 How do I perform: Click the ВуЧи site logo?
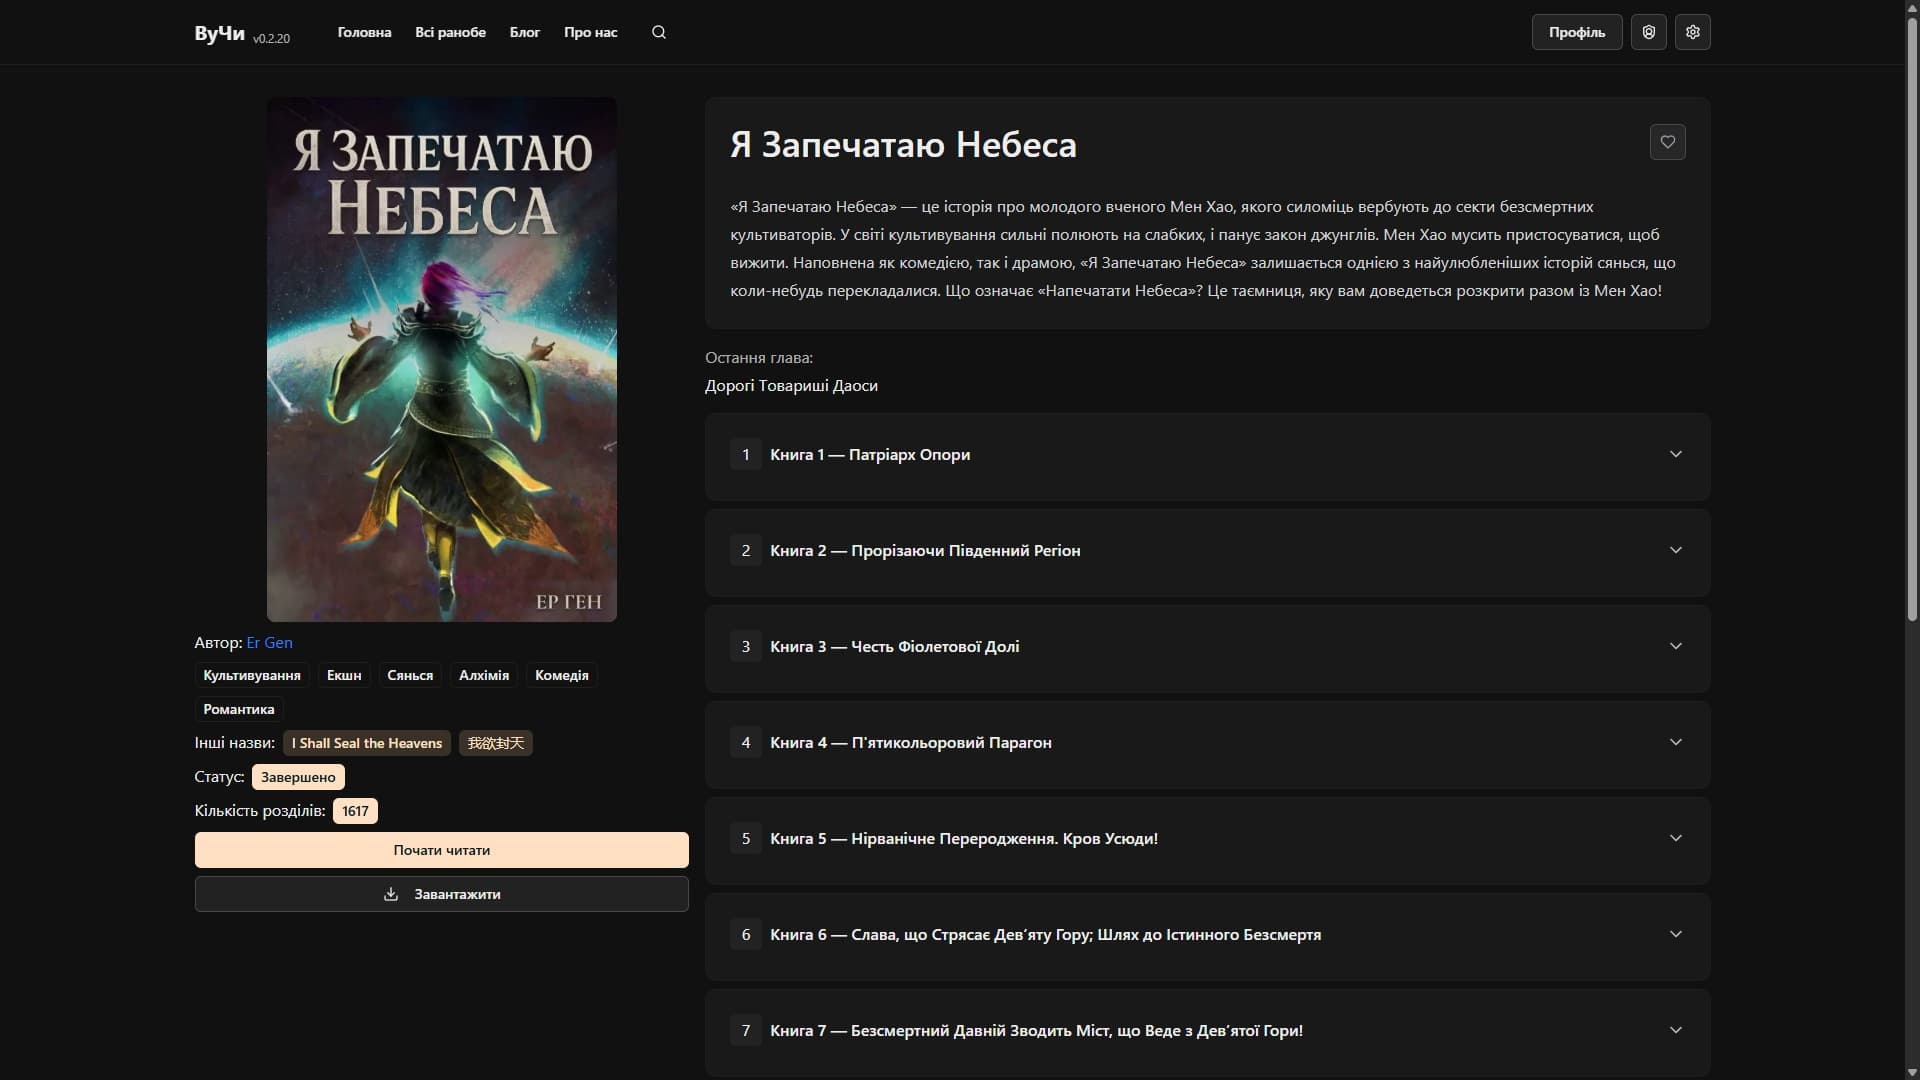pyautogui.click(x=219, y=33)
